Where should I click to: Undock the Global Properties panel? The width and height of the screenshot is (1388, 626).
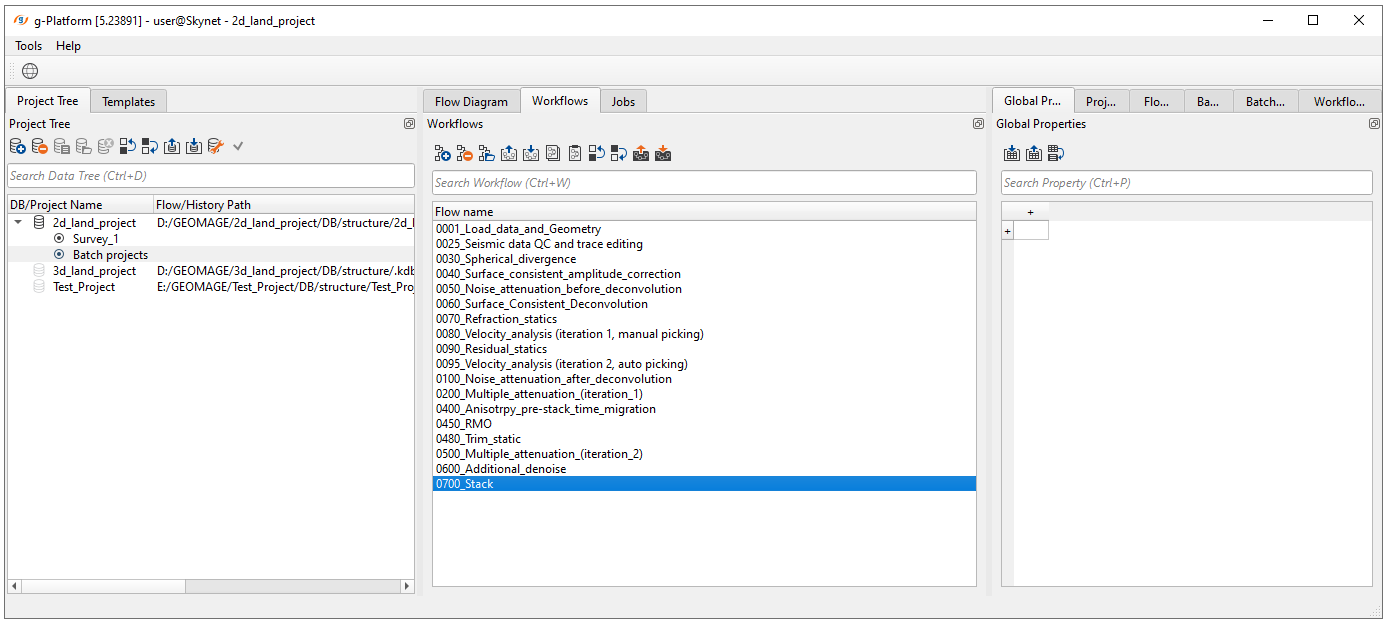pyautogui.click(x=1374, y=124)
